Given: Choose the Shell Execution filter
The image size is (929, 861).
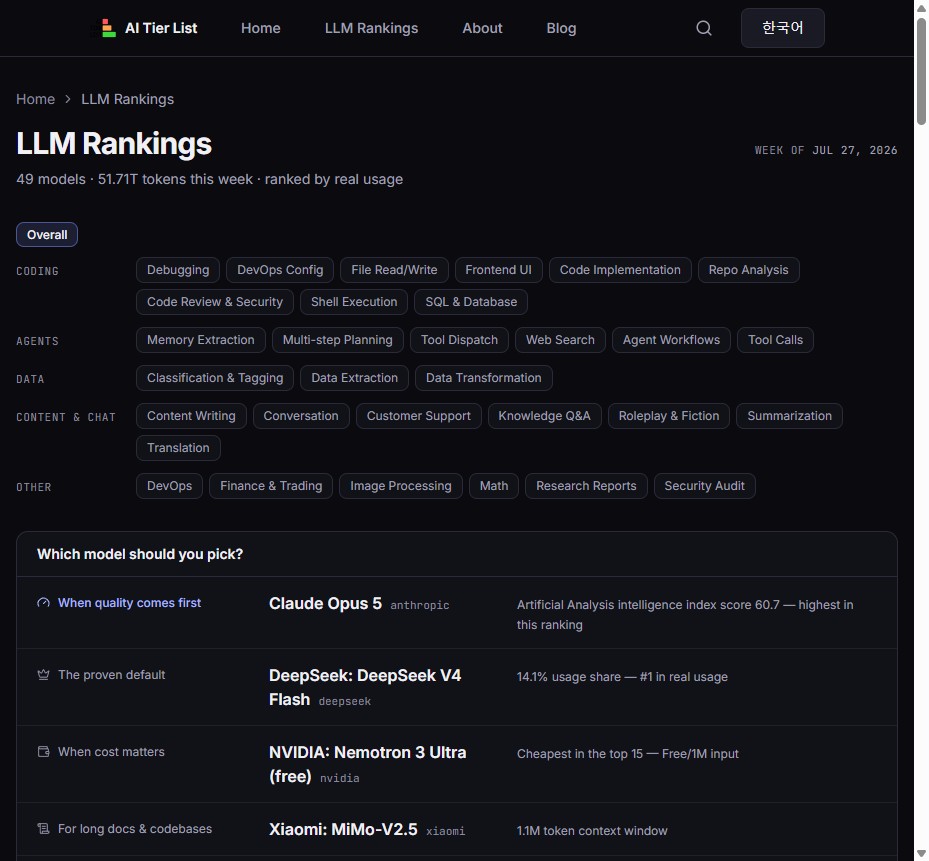Looking at the screenshot, I should 354,302.
